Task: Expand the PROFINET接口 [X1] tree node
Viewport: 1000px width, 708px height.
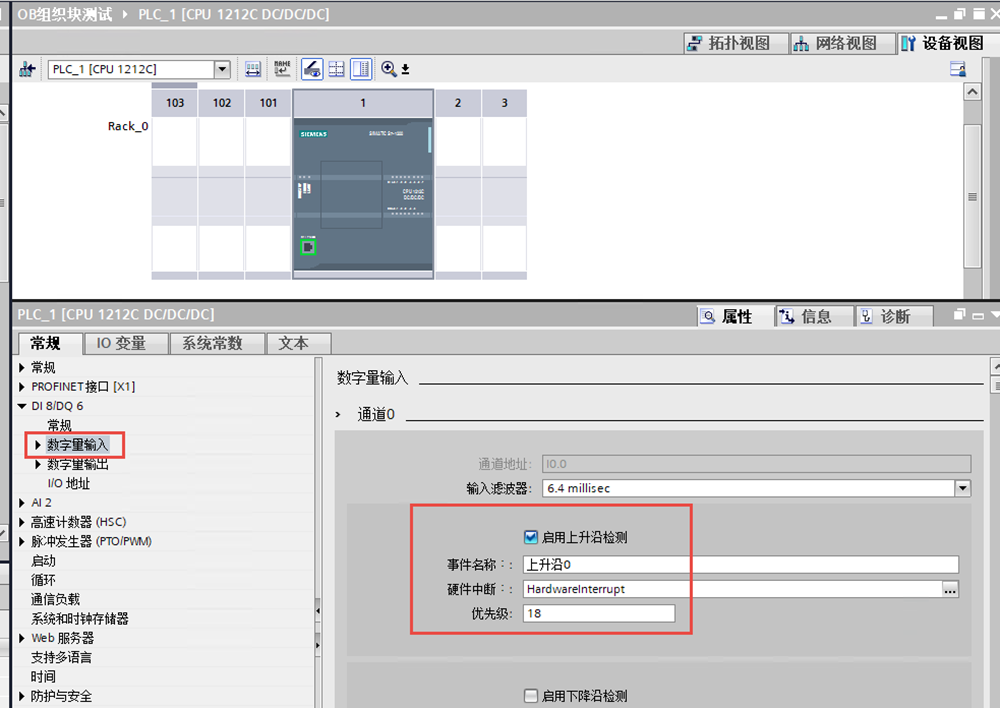Action: 22,387
